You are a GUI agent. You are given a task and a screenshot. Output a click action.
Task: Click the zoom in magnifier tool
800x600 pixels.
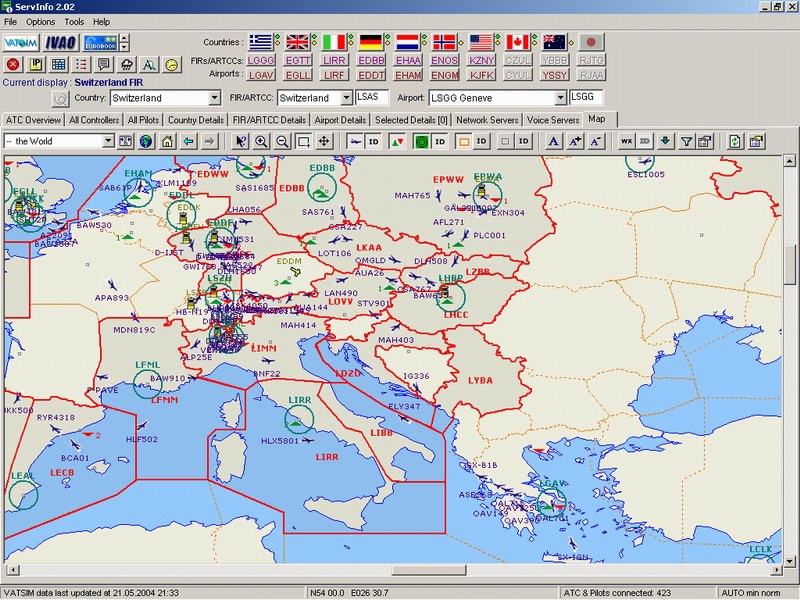pos(262,141)
